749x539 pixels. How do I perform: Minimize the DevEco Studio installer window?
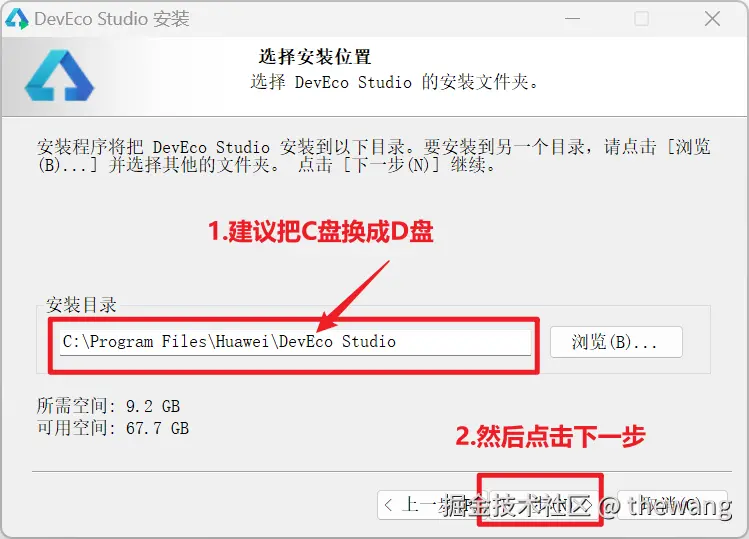tap(572, 19)
